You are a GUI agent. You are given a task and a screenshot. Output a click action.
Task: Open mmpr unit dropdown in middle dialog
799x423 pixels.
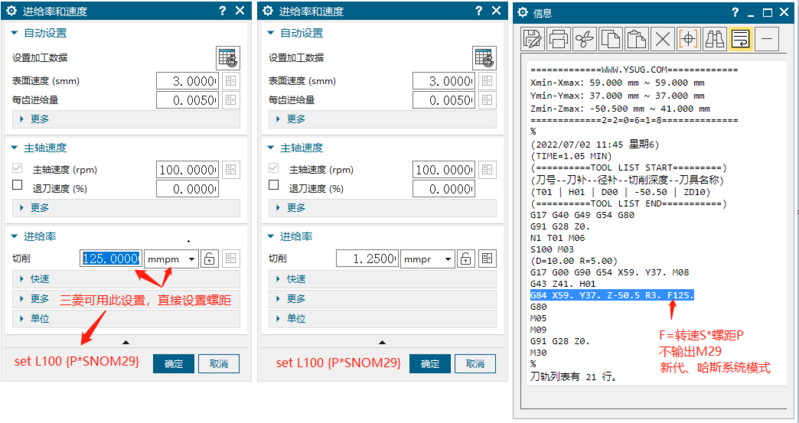(x=427, y=259)
